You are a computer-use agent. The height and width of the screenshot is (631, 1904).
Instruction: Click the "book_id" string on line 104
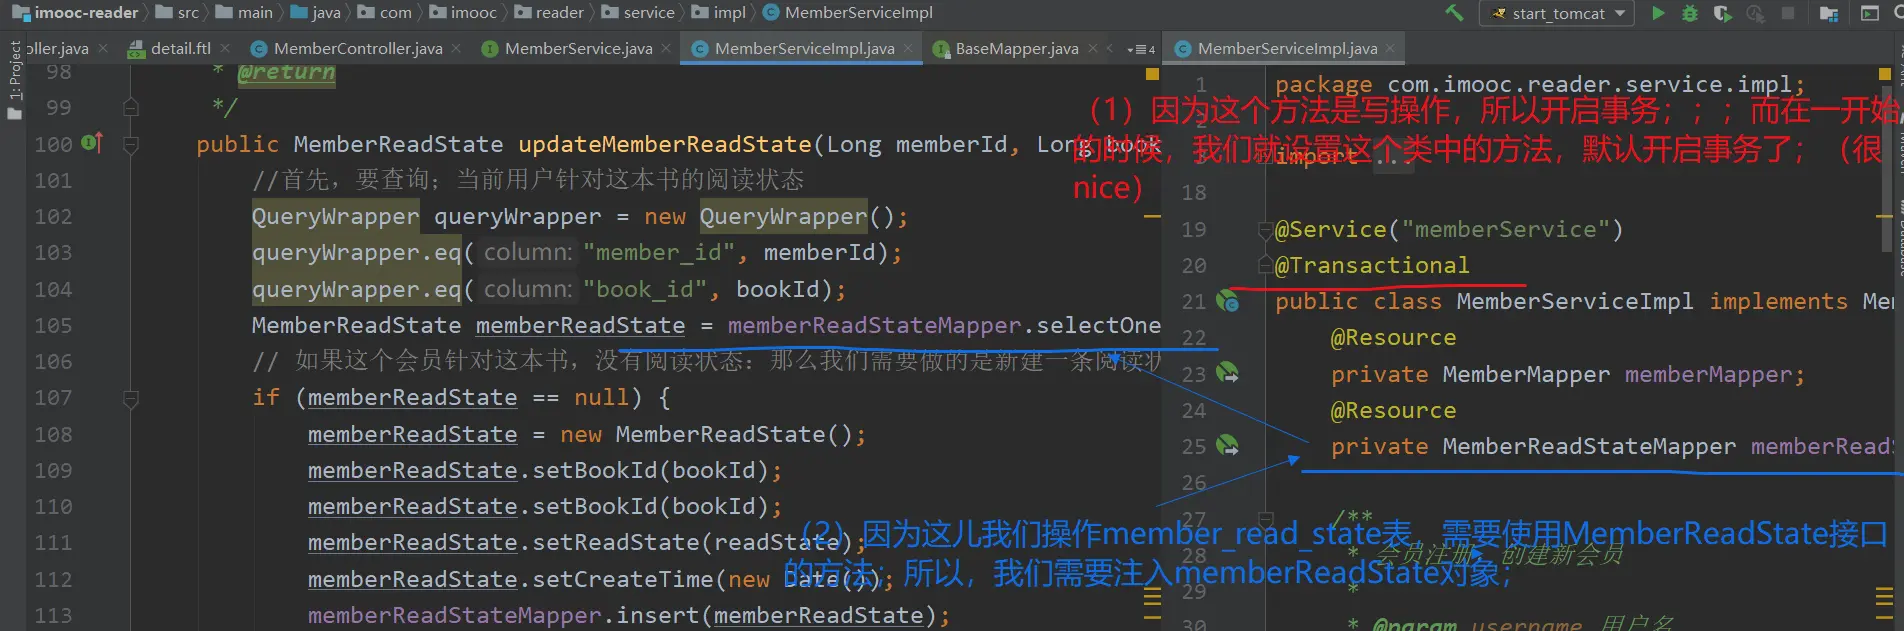(x=645, y=289)
